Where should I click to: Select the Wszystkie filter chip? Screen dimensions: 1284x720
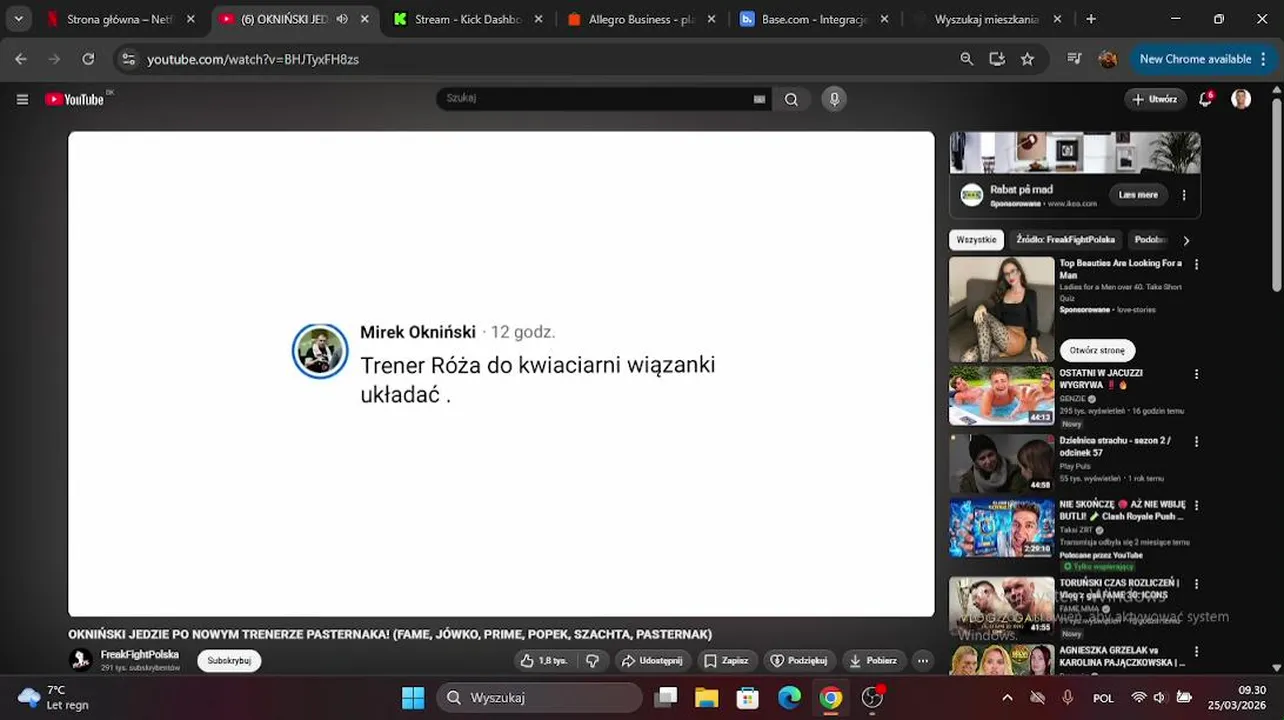[976, 240]
